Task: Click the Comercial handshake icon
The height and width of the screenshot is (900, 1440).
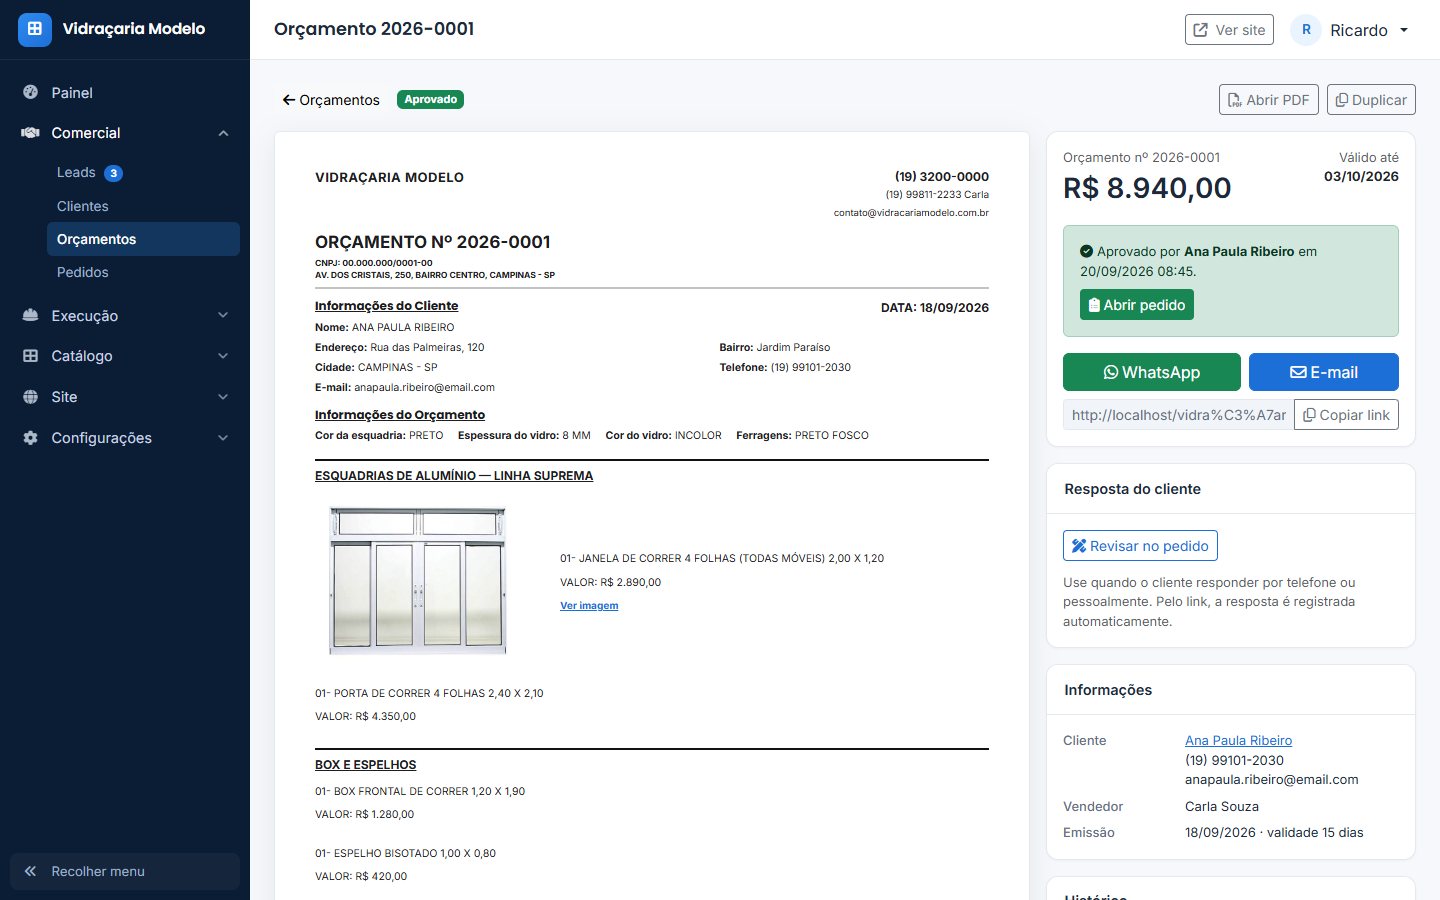Action: [x=31, y=133]
